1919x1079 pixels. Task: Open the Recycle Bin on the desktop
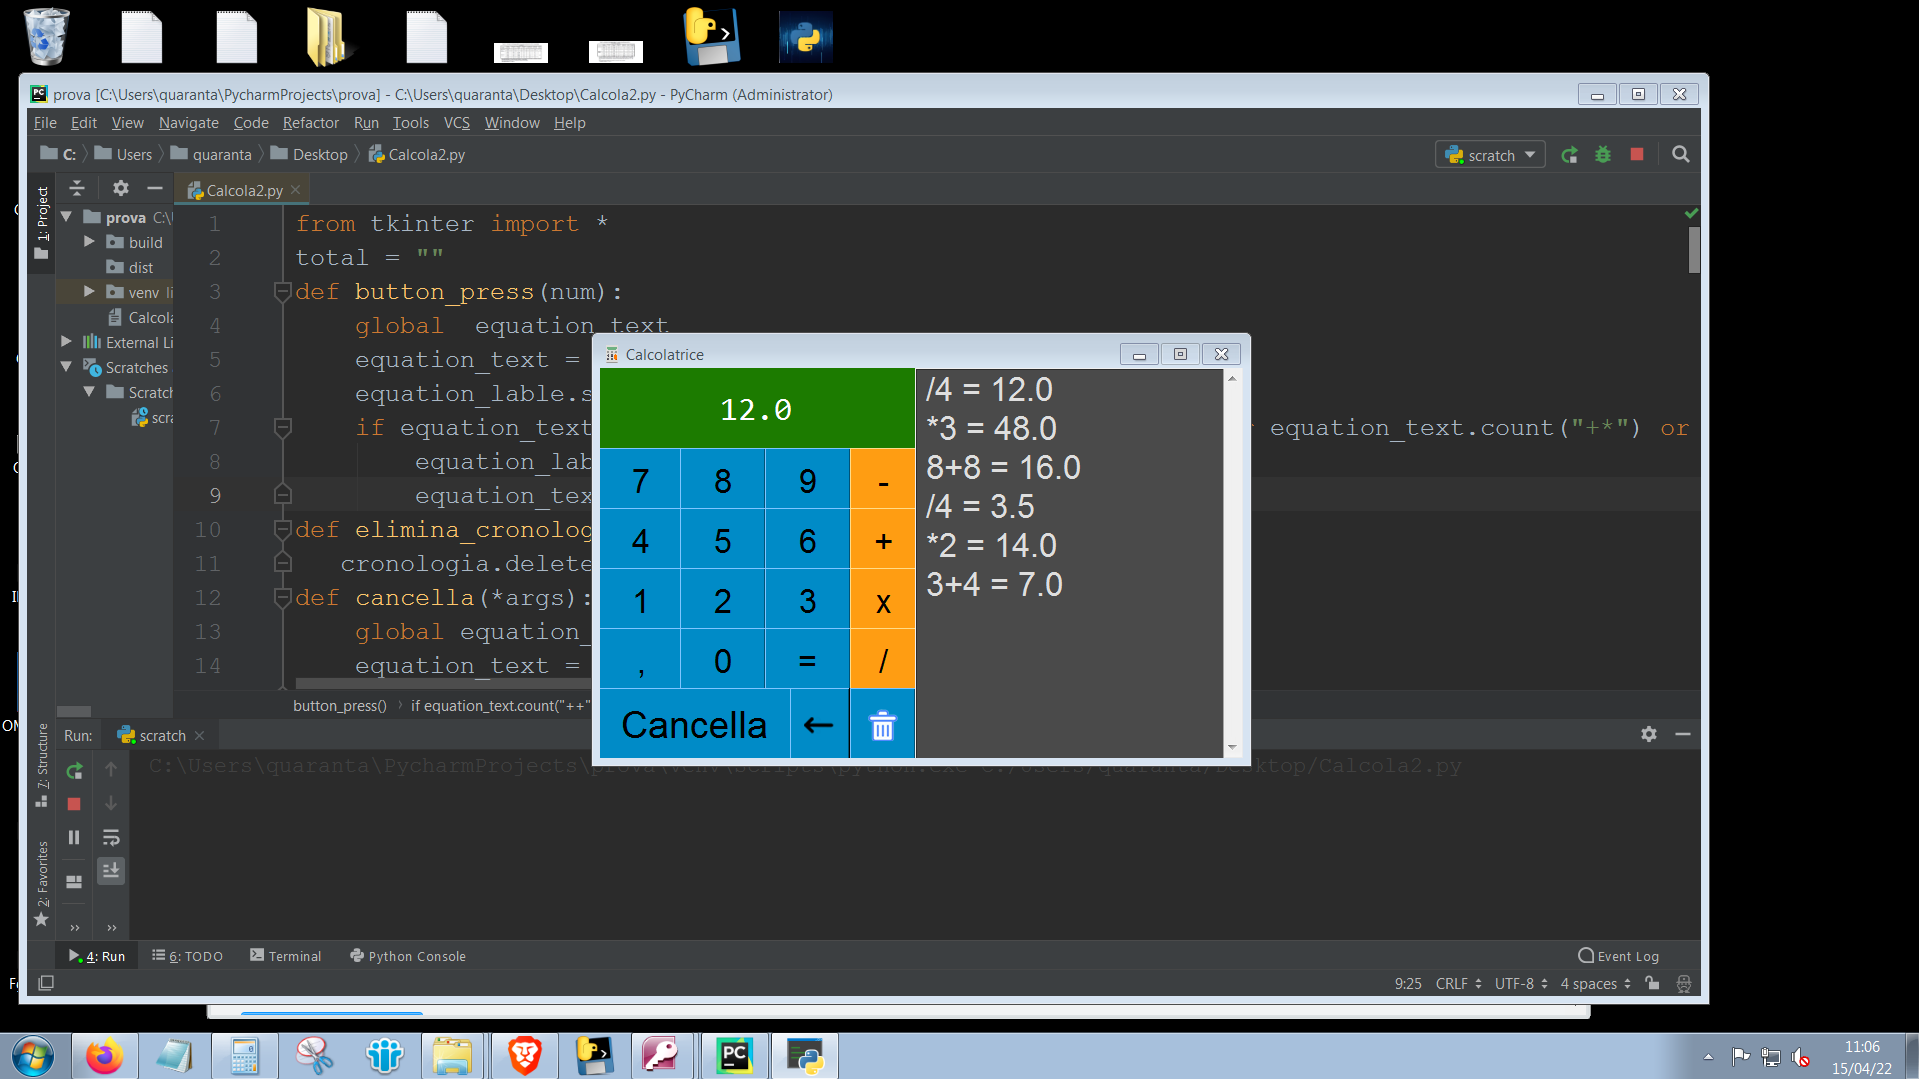tap(46, 36)
